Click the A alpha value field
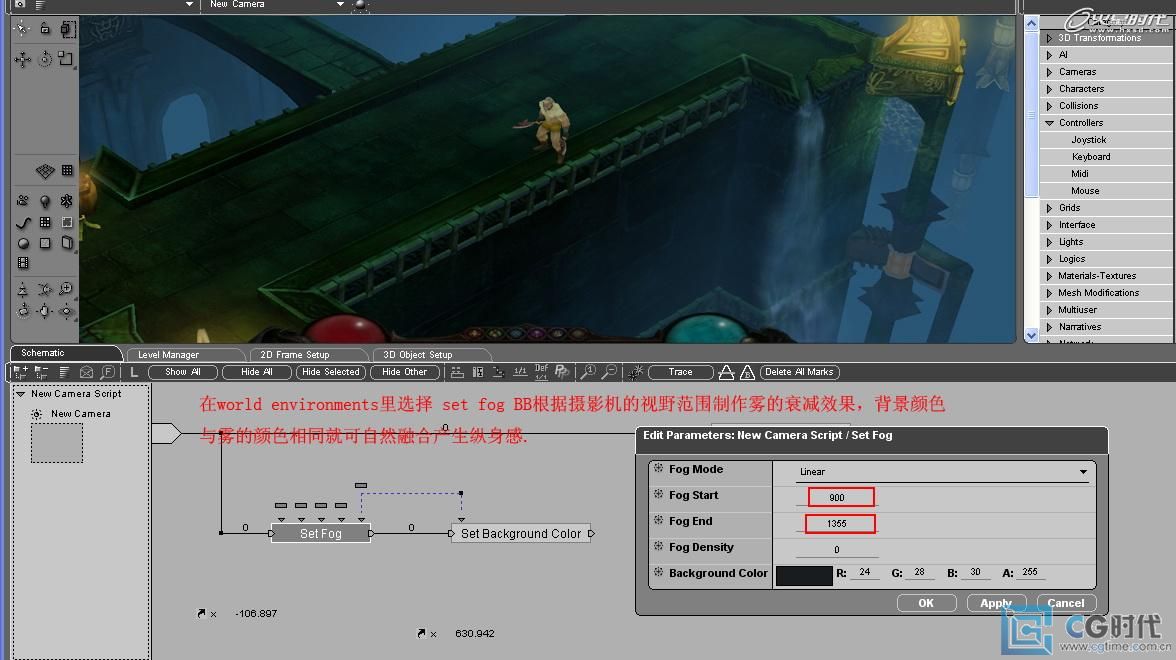The height and width of the screenshot is (660, 1176). tap(1030, 572)
